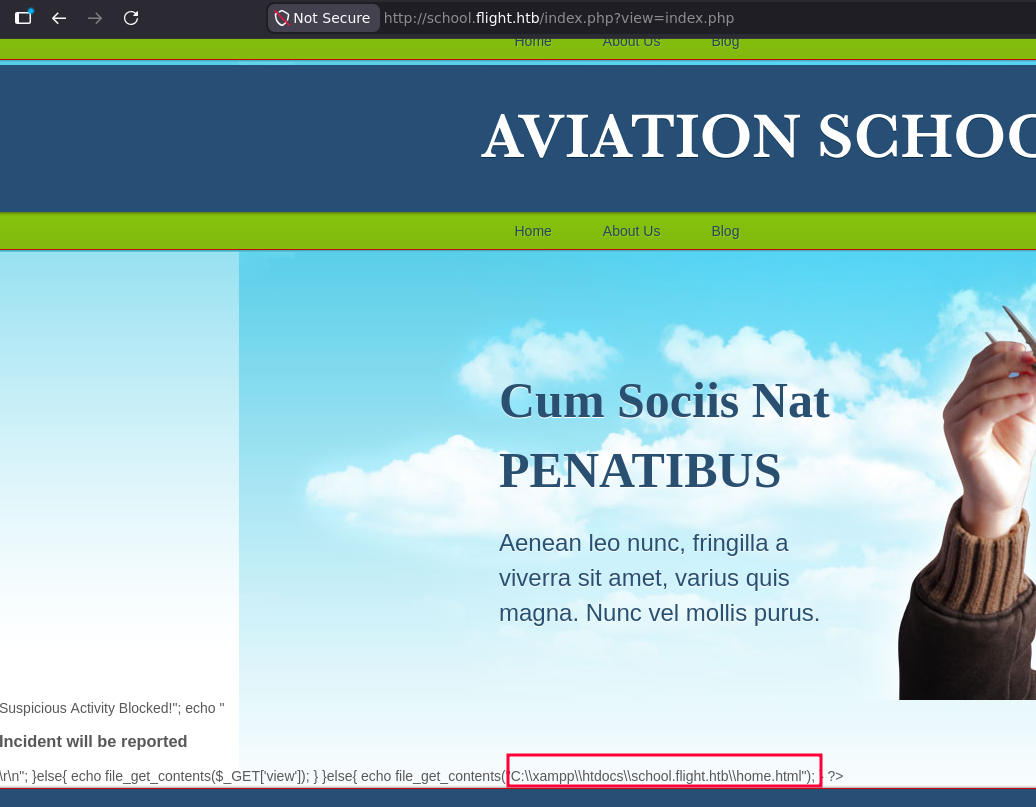Open About Us in the lower green navigation bar
The width and height of the screenshot is (1036, 807).
tap(631, 231)
